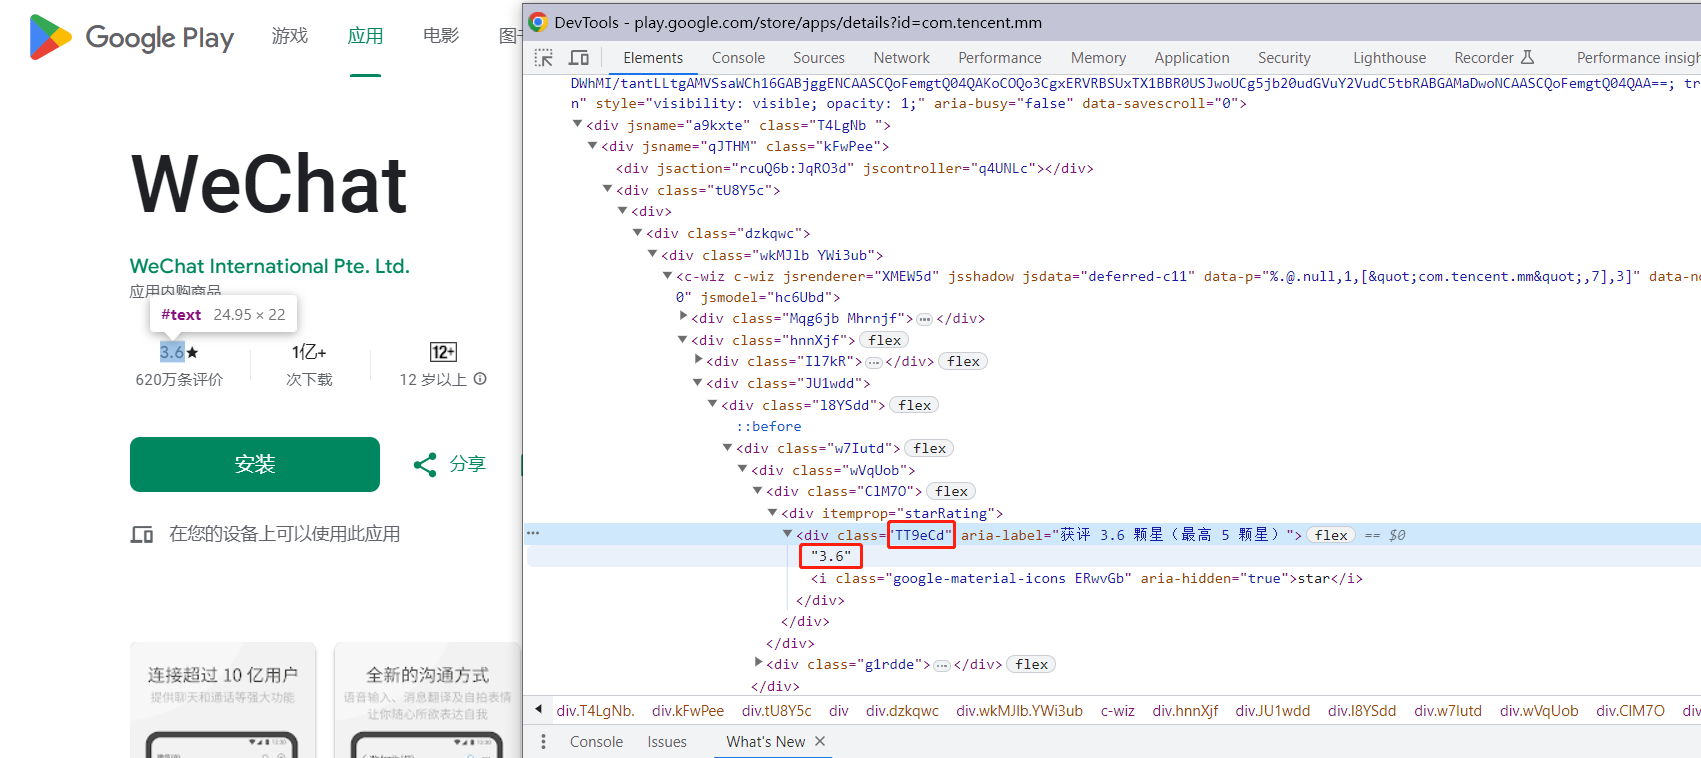Viewport: 1701px width, 758px height.
Task: Open the Application panel tab
Action: click(1192, 58)
